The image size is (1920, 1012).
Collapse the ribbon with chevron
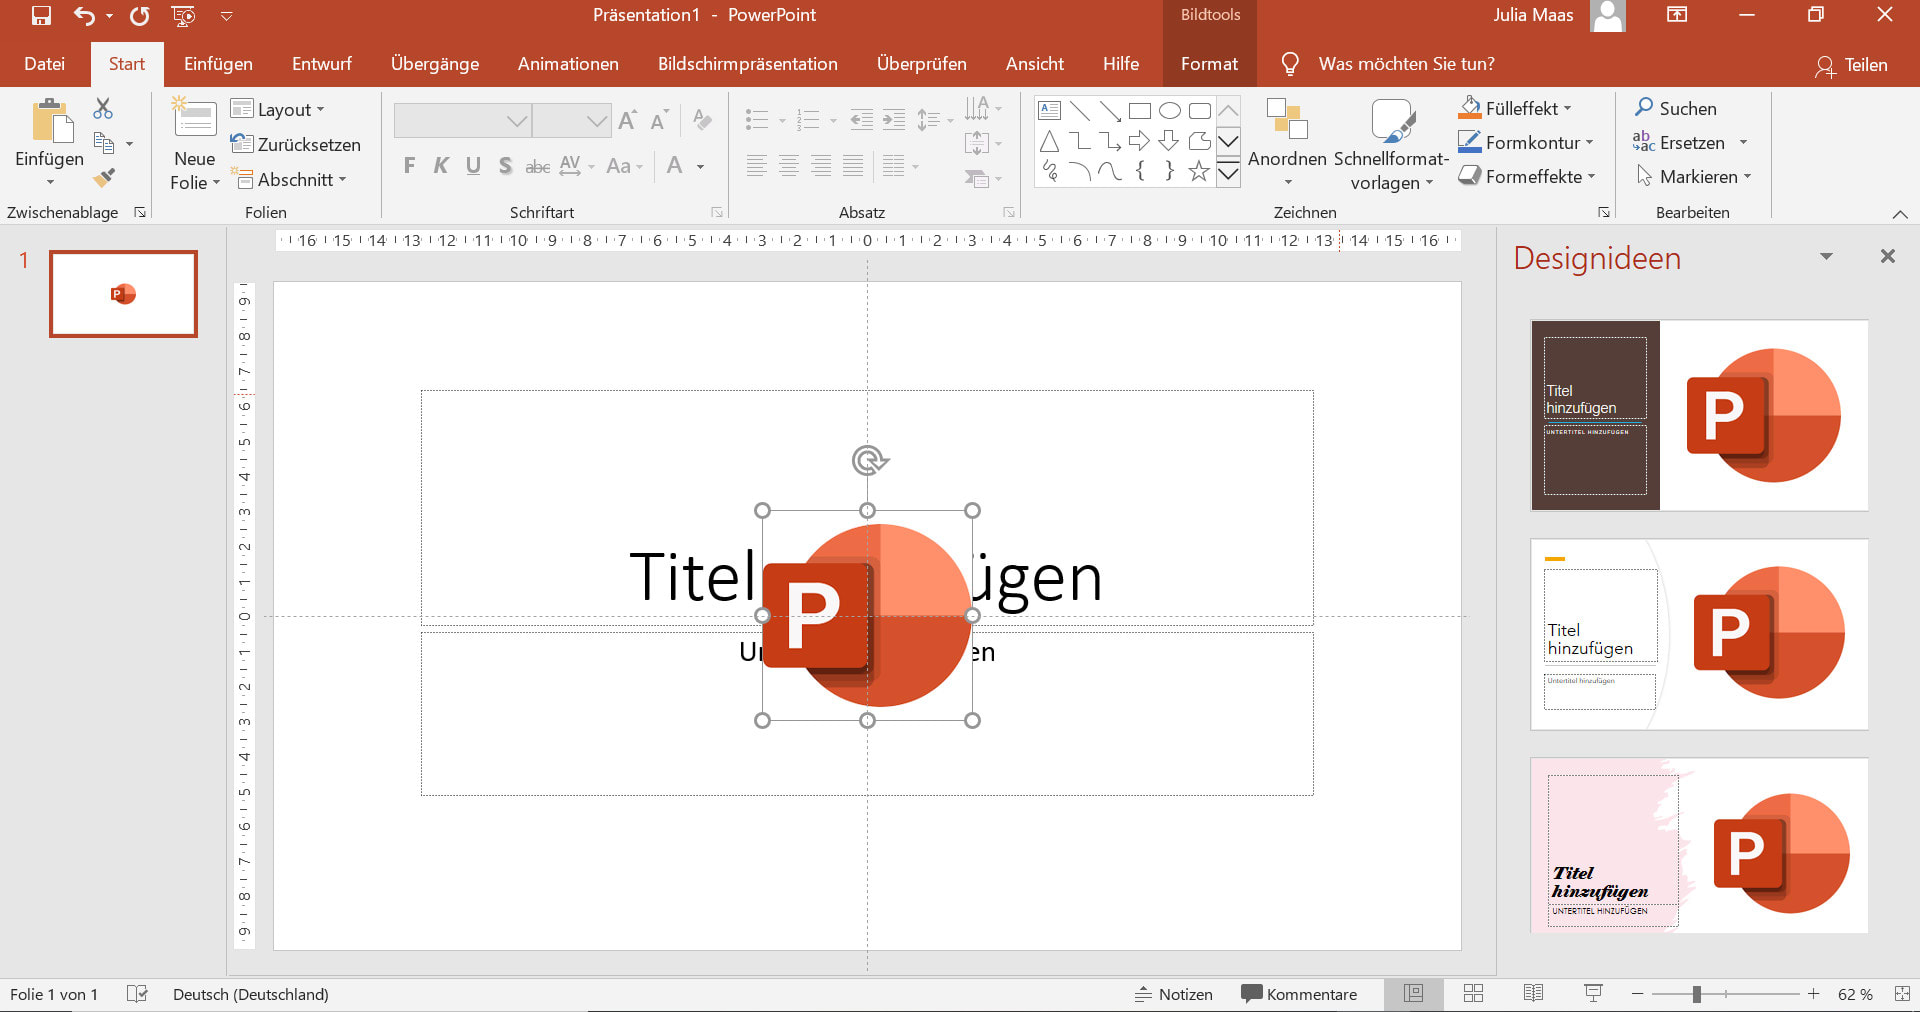click(x=1900, y=214)
